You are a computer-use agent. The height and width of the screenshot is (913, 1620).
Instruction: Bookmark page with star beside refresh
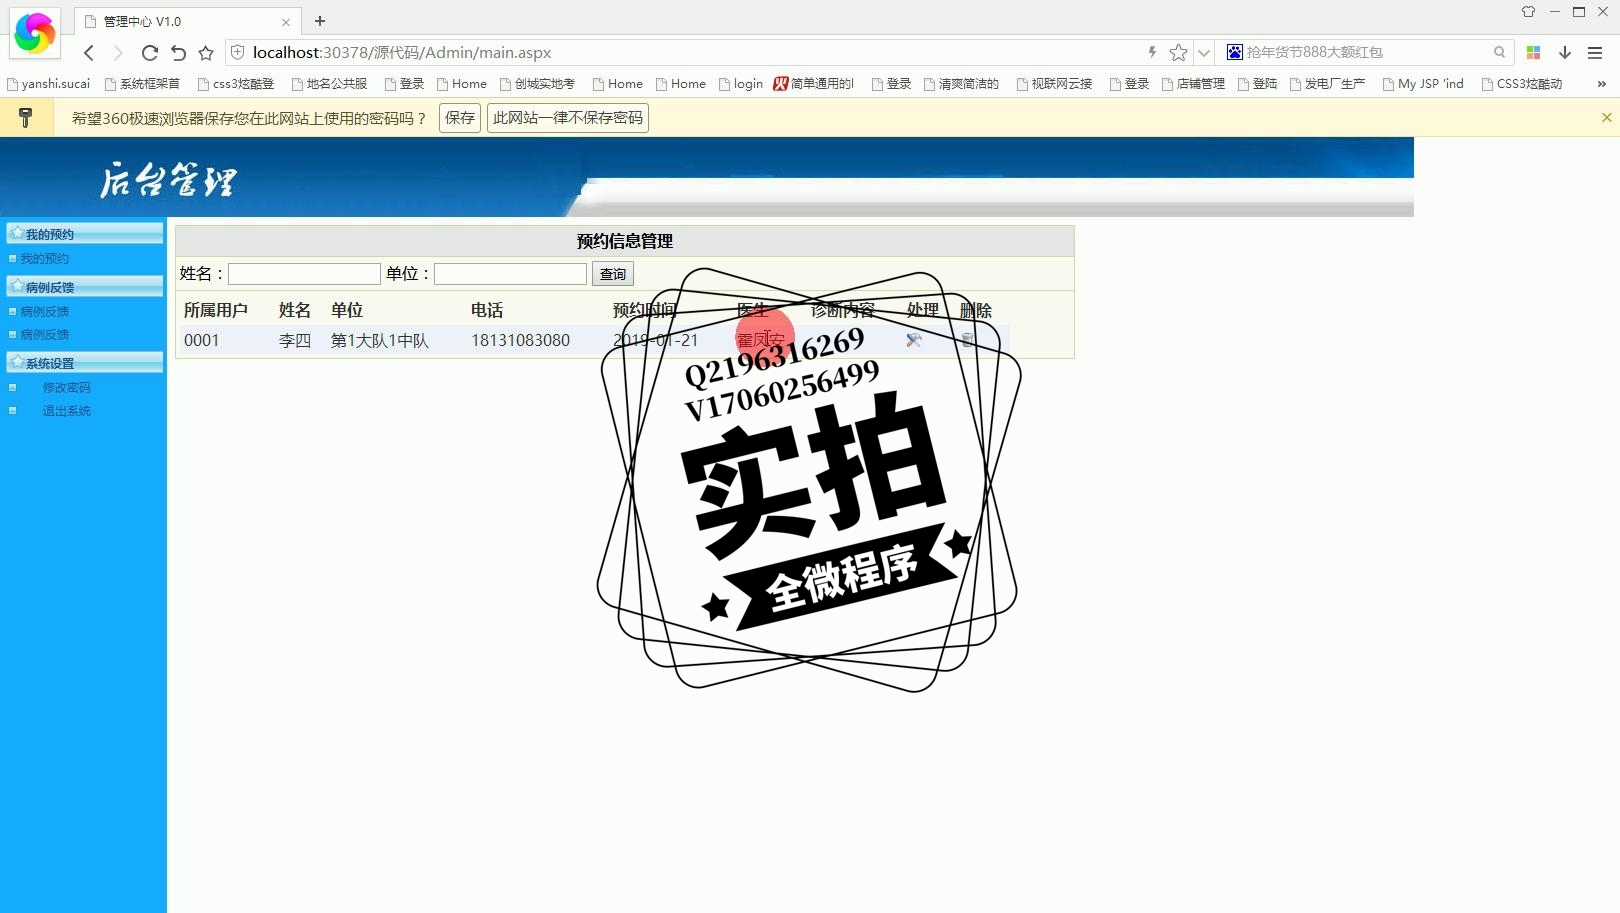pos(206,53)
